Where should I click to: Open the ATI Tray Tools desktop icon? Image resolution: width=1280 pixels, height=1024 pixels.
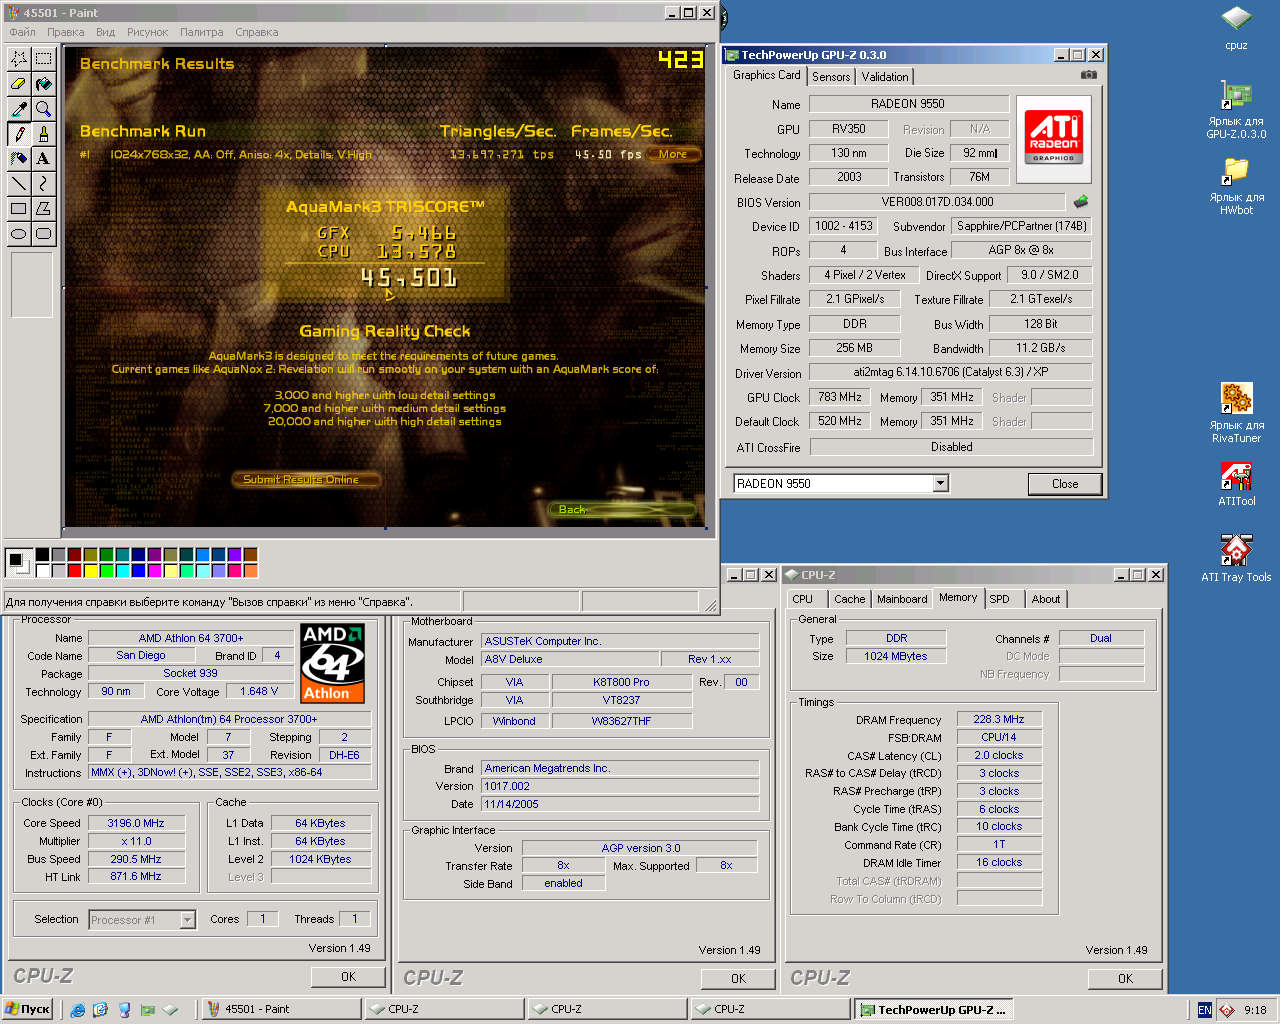click(1236, 558)
